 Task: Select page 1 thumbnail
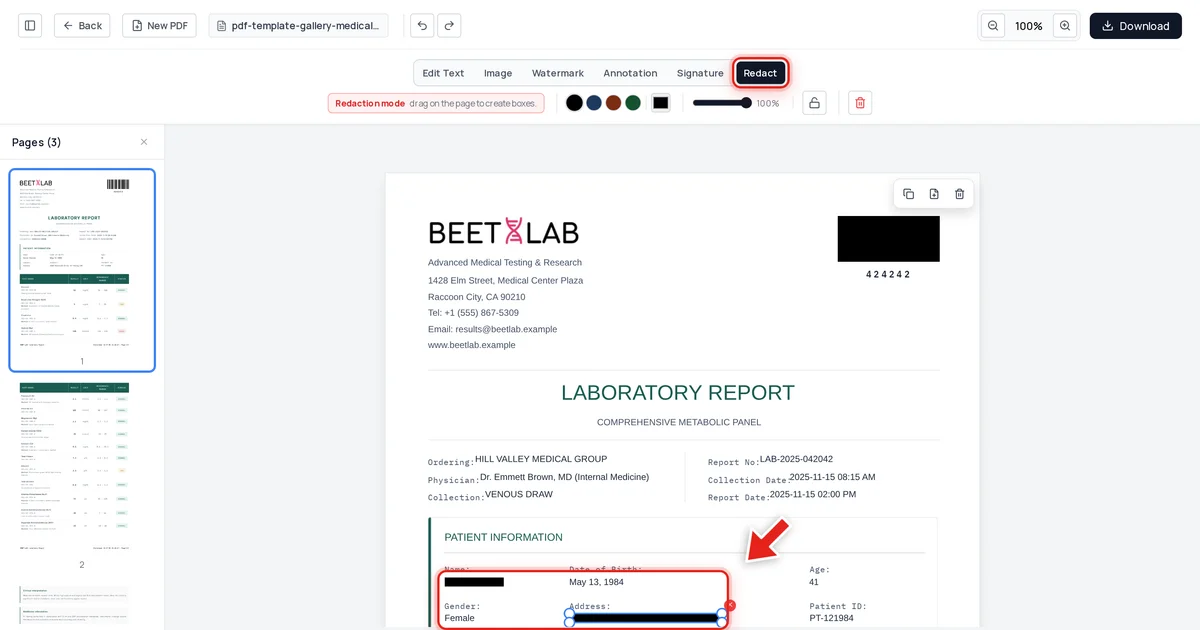82,270
